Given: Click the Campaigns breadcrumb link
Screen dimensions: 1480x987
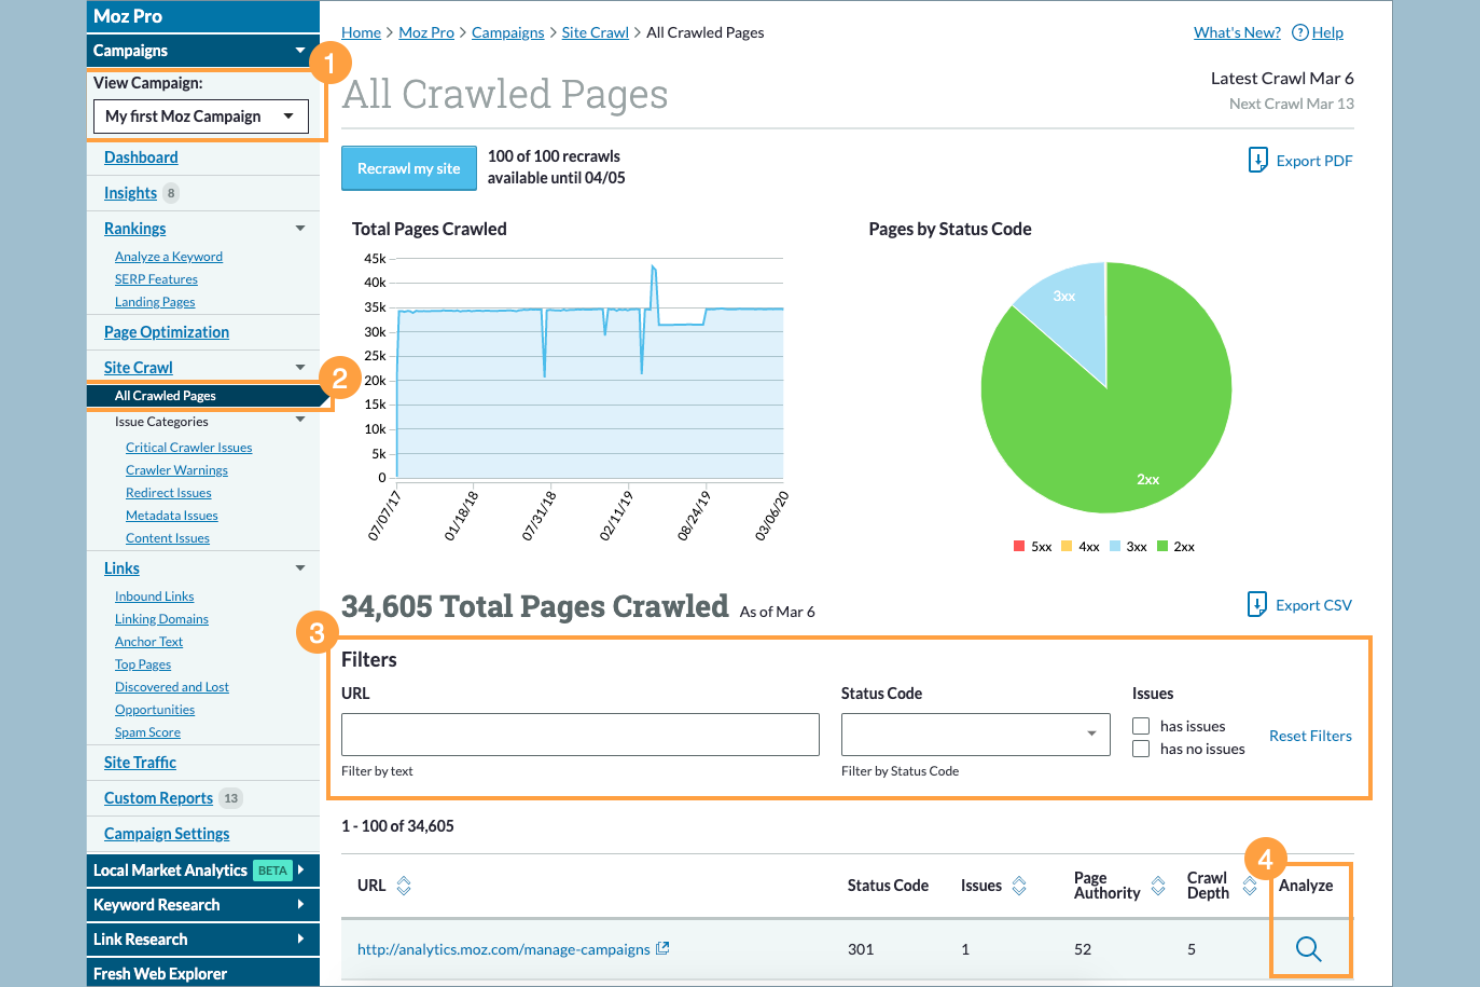Looking at the screenshot, I should tap(508, 33).
